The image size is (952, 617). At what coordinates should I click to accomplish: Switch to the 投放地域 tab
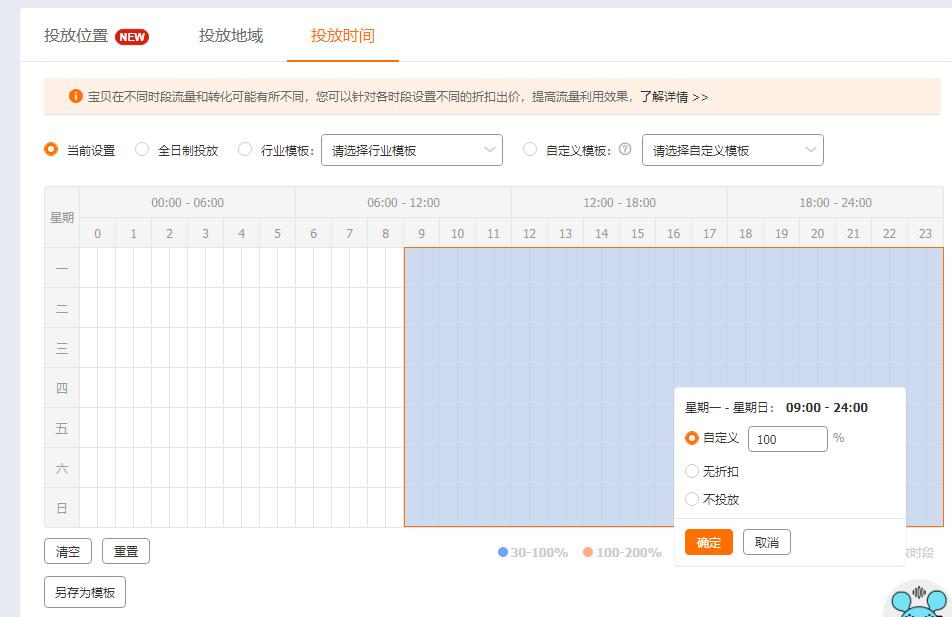pos(233,34)
